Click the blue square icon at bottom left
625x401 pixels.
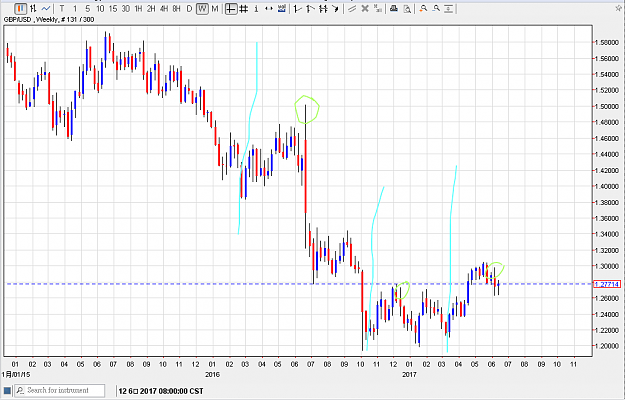coord(7,391)
